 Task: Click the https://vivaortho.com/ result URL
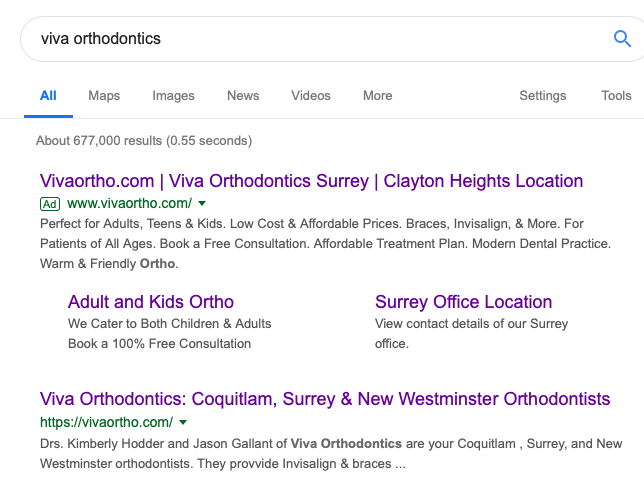[x=106, y=422]
